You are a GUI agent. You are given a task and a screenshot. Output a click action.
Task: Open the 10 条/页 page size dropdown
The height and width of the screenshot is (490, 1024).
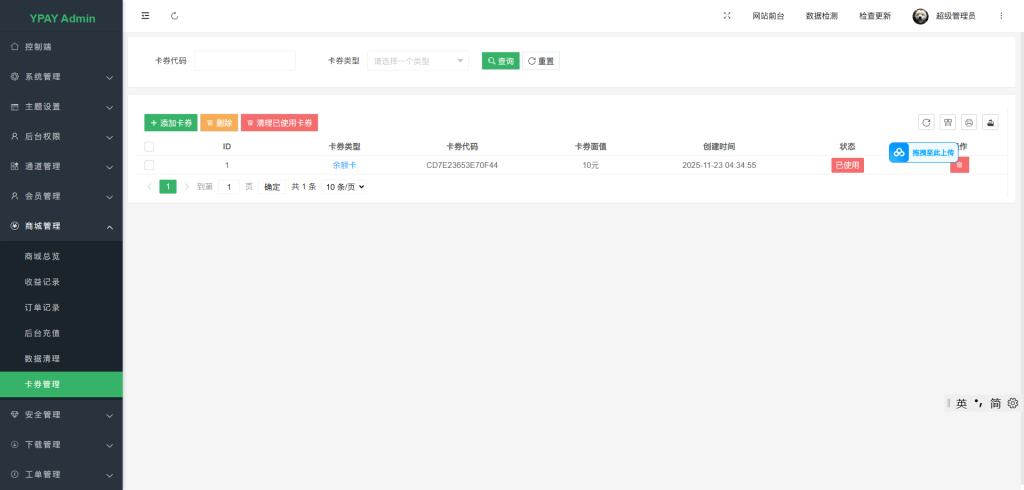344,187
